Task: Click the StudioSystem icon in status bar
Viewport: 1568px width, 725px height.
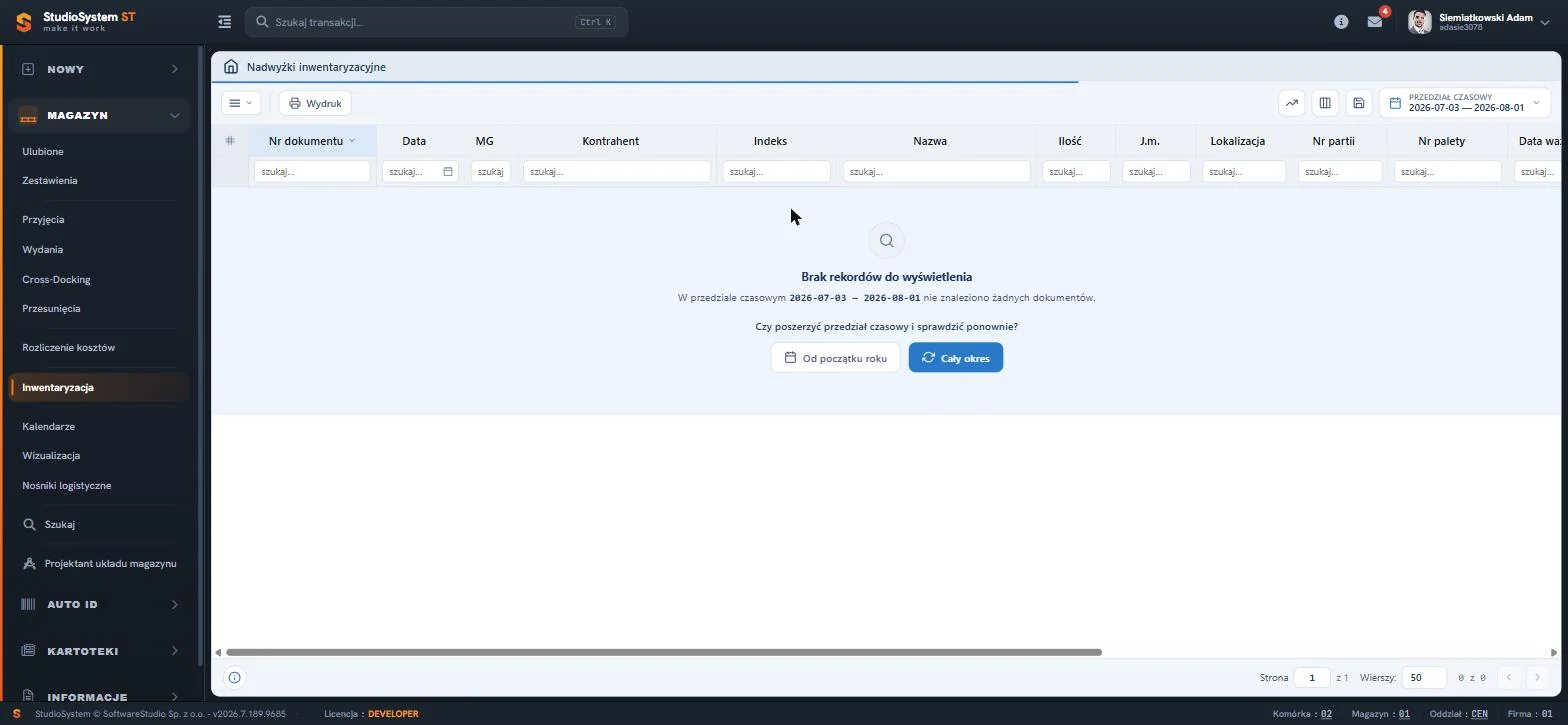Action: pos(16,714)
